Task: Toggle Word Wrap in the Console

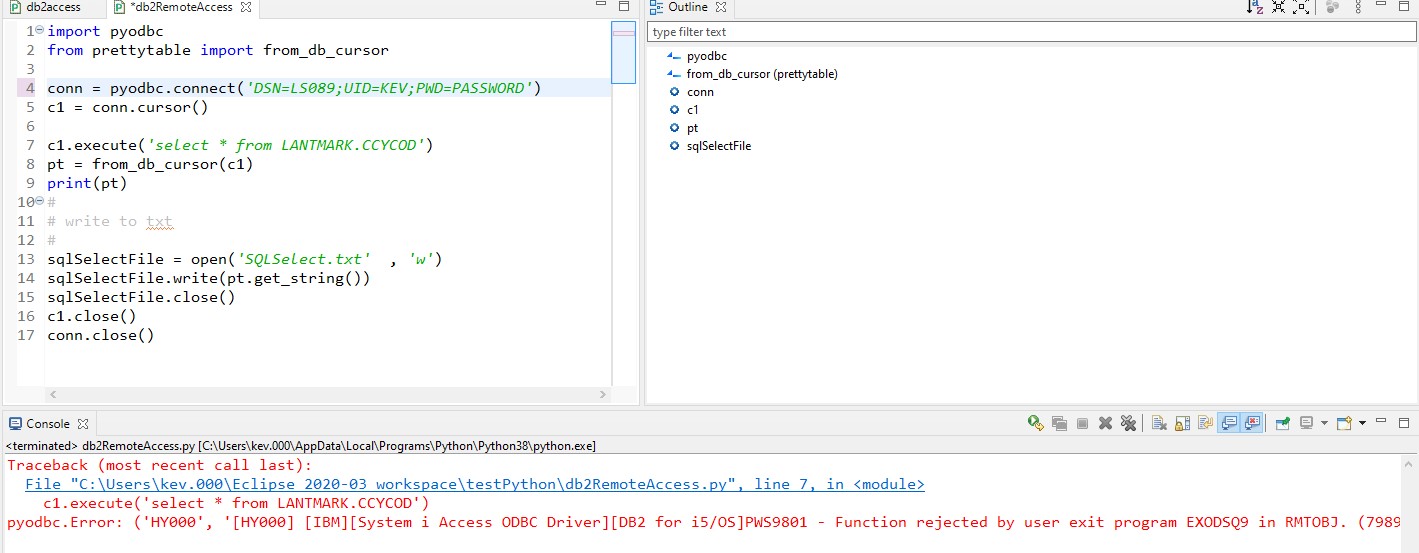Action: click(x=1205, y=423)
